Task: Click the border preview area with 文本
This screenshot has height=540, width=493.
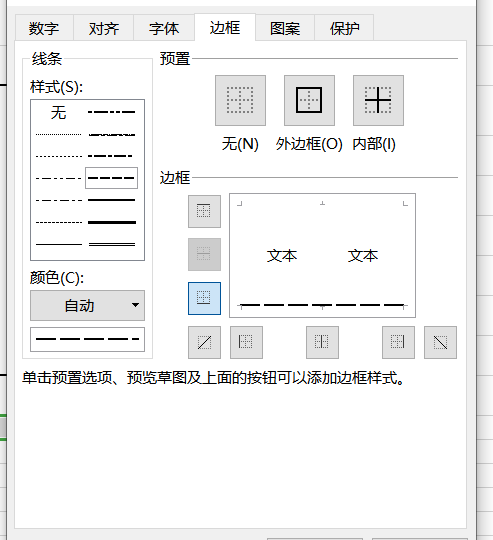Action: [322, 255]
